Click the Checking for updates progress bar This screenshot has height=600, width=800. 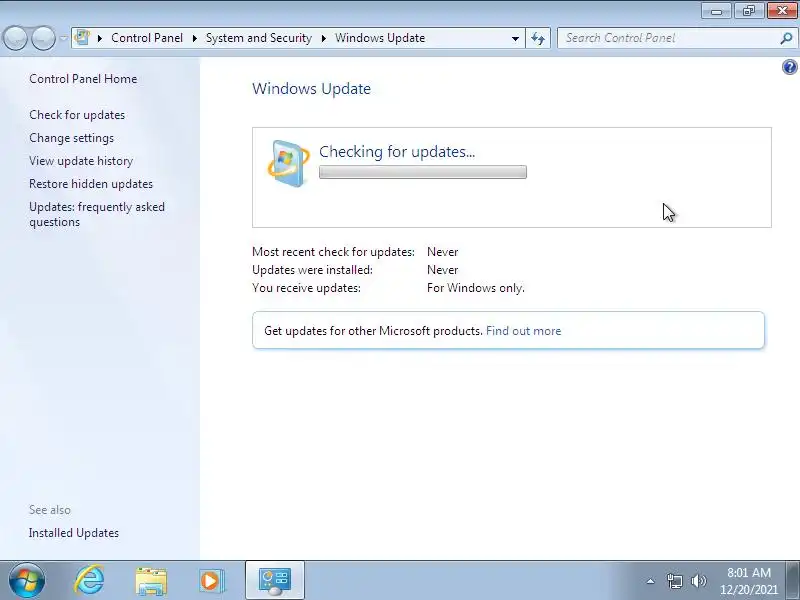pos(423,172)
